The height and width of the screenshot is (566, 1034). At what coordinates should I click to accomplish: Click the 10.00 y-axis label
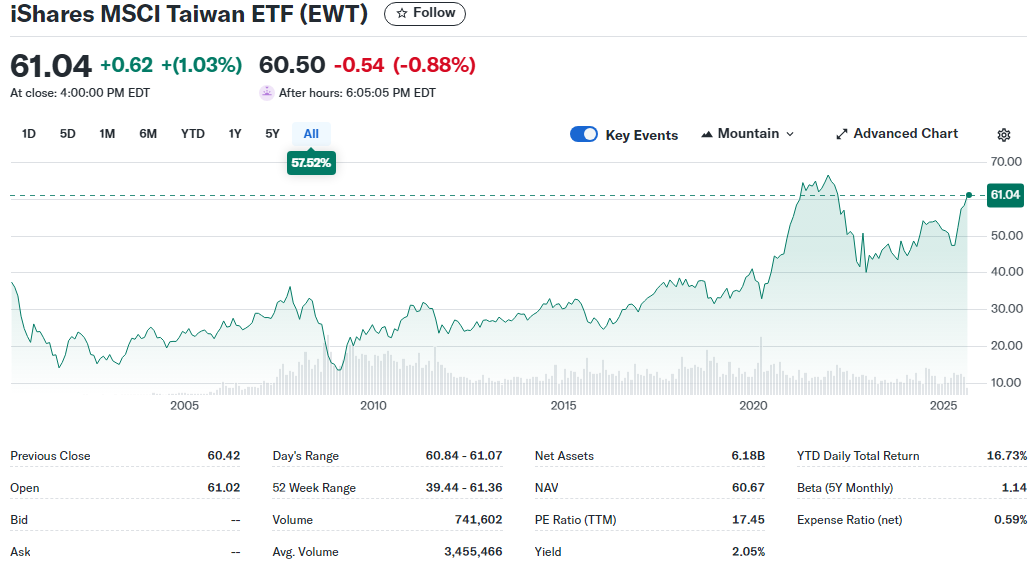pos(1006,383)
